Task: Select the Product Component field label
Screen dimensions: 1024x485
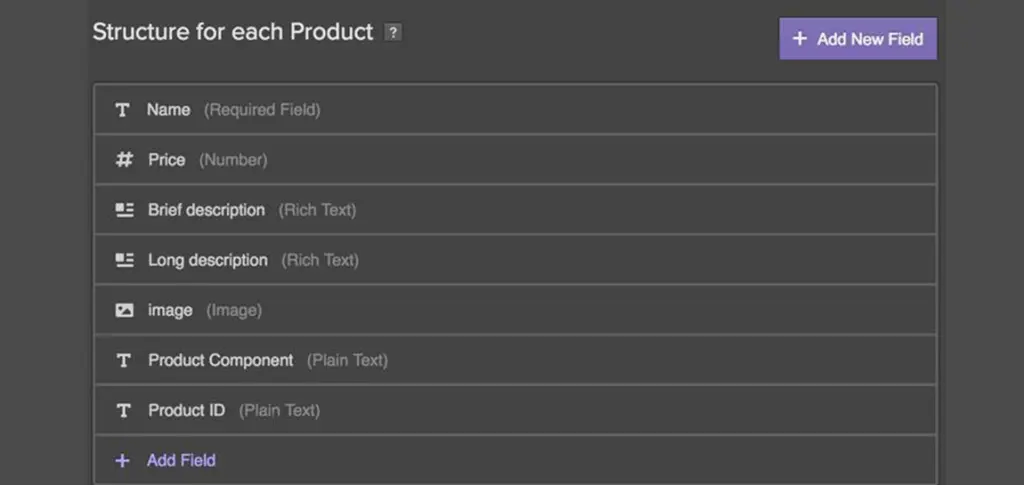Action: (x=221, y=360)
